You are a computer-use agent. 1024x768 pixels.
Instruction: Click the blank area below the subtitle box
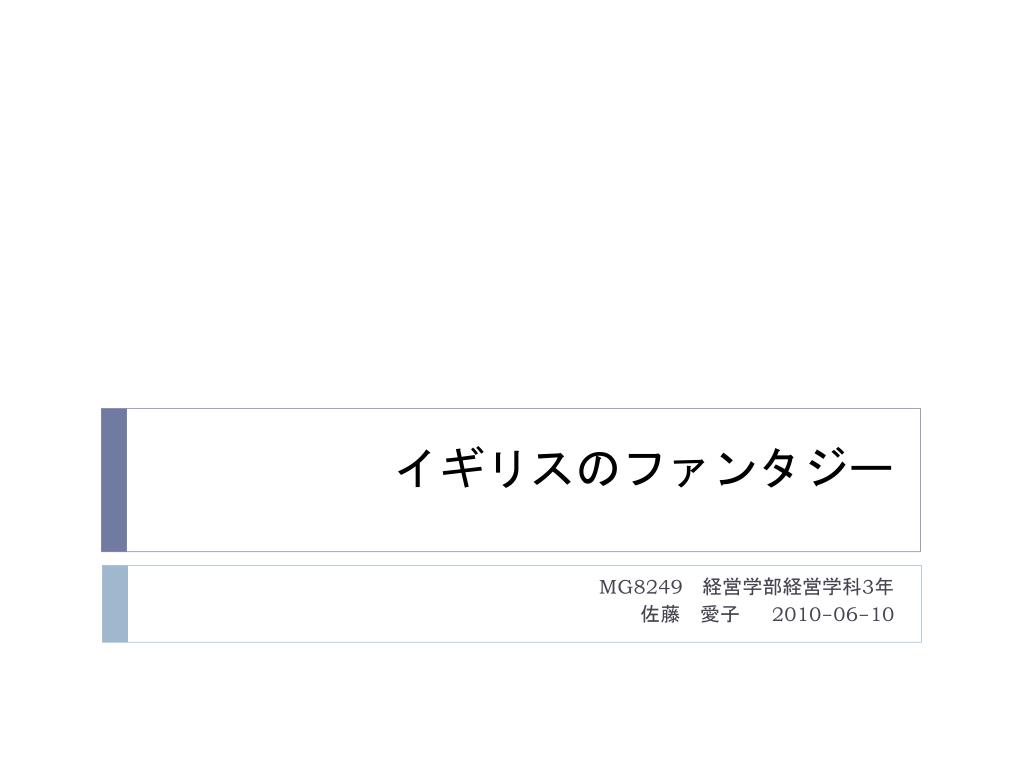coord(512,705)
